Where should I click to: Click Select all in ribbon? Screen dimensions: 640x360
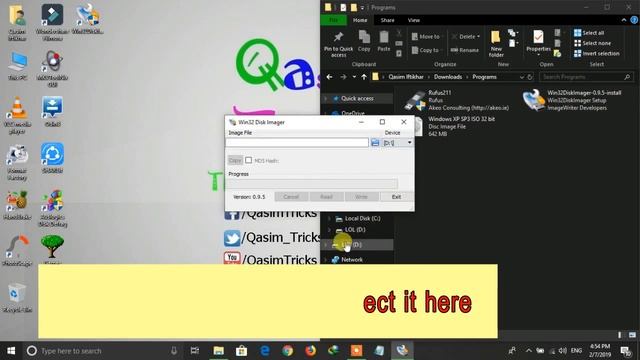pos(589,33)
